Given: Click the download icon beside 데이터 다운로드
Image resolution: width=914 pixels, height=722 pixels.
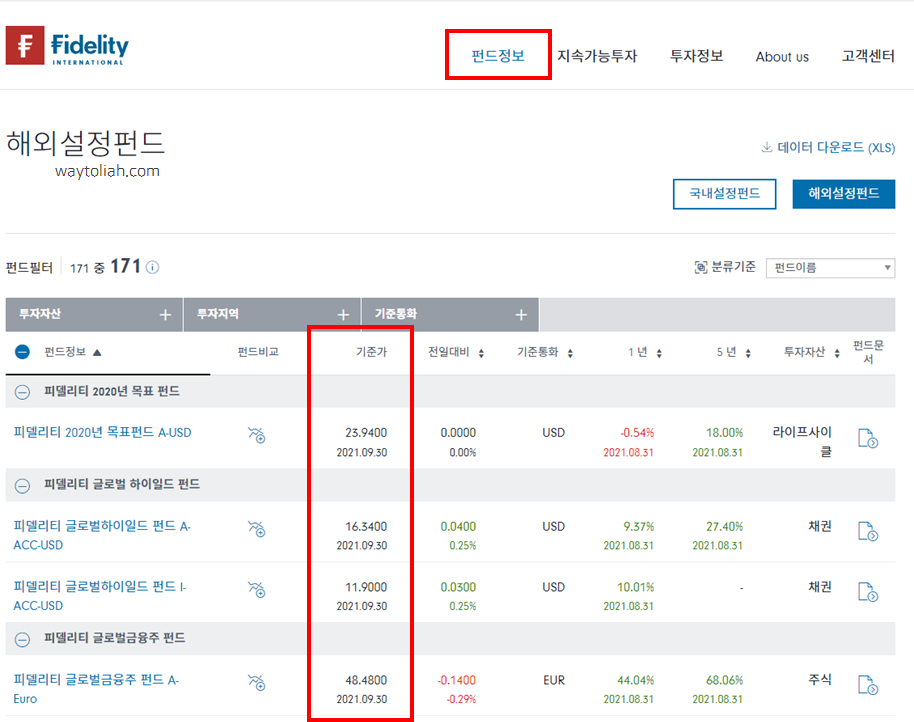Looking at the screenshot, I should click(x=767, y=147).
